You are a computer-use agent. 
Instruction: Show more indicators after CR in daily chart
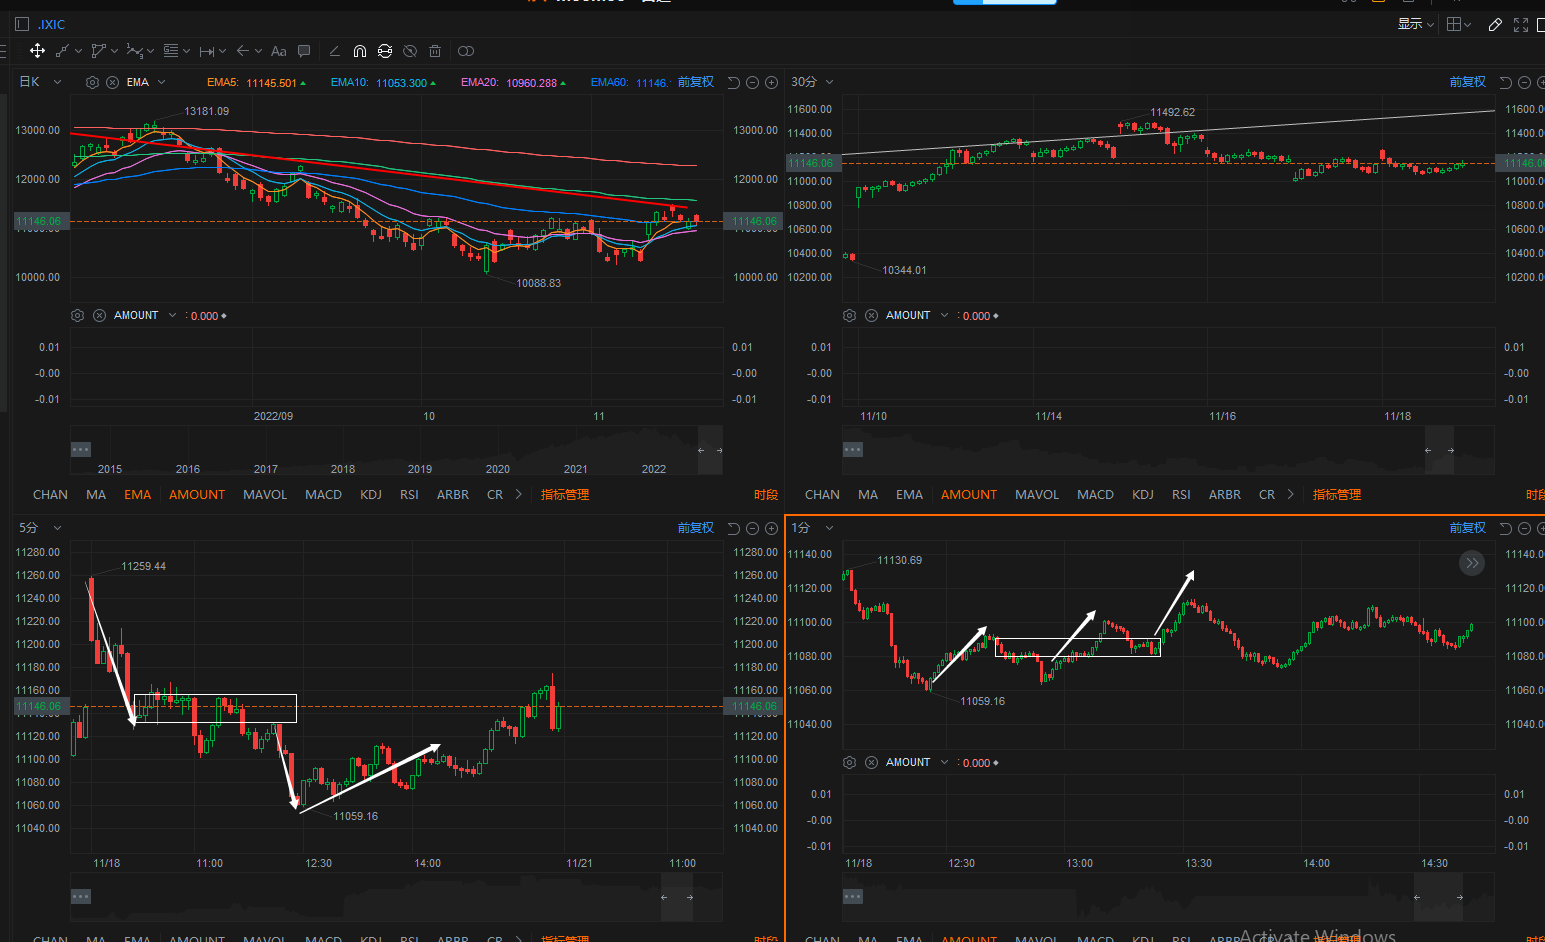[x=518, y=494]
